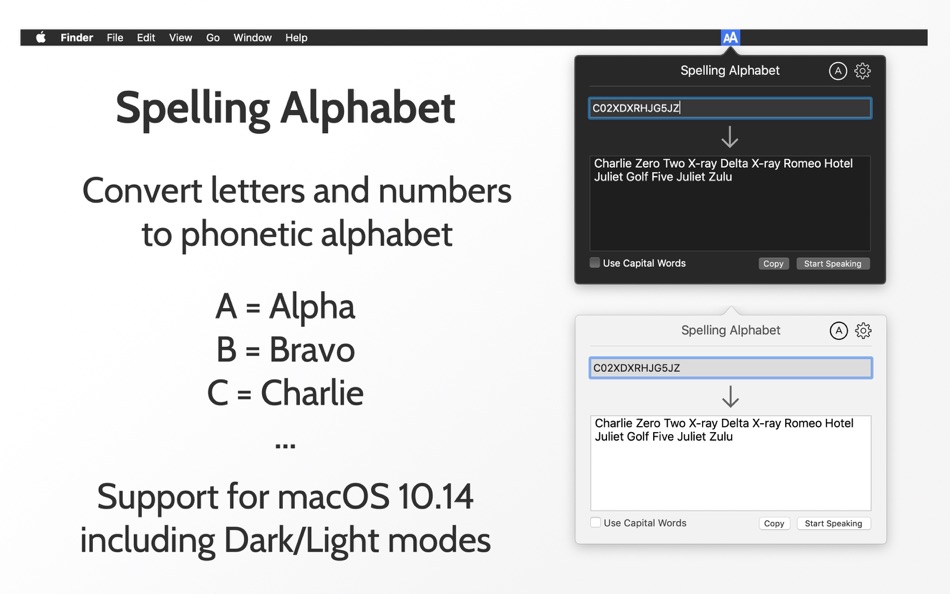950x594 pixels.
Task: Click Copy button in light popover
Action: [x=774, y=523]
